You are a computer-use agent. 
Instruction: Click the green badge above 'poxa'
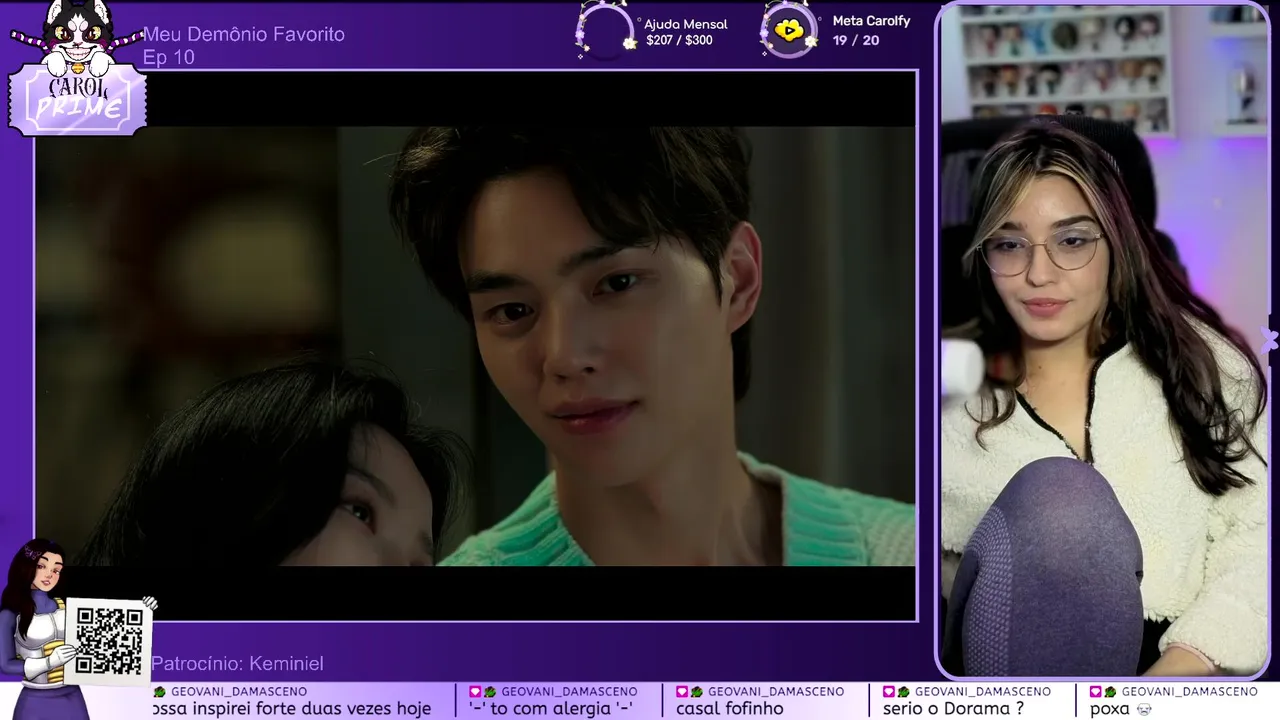click(1110, 692)
